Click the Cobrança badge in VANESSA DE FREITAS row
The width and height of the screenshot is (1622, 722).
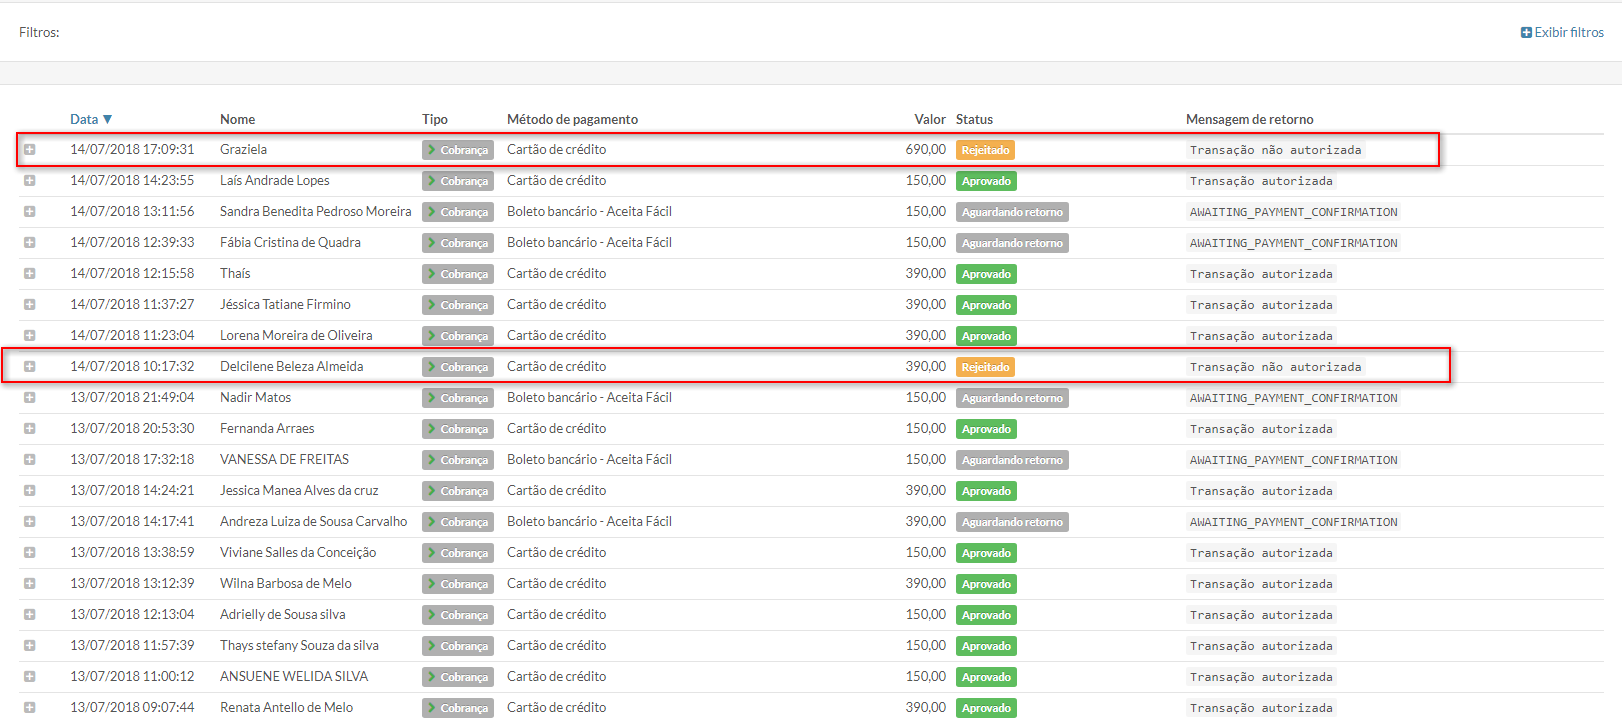point(458,460)
